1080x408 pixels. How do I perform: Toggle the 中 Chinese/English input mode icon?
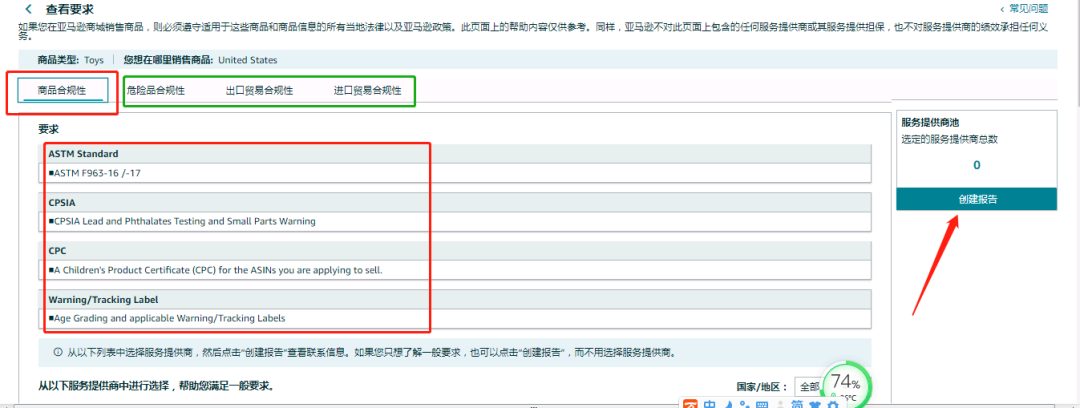click(709, 404)
